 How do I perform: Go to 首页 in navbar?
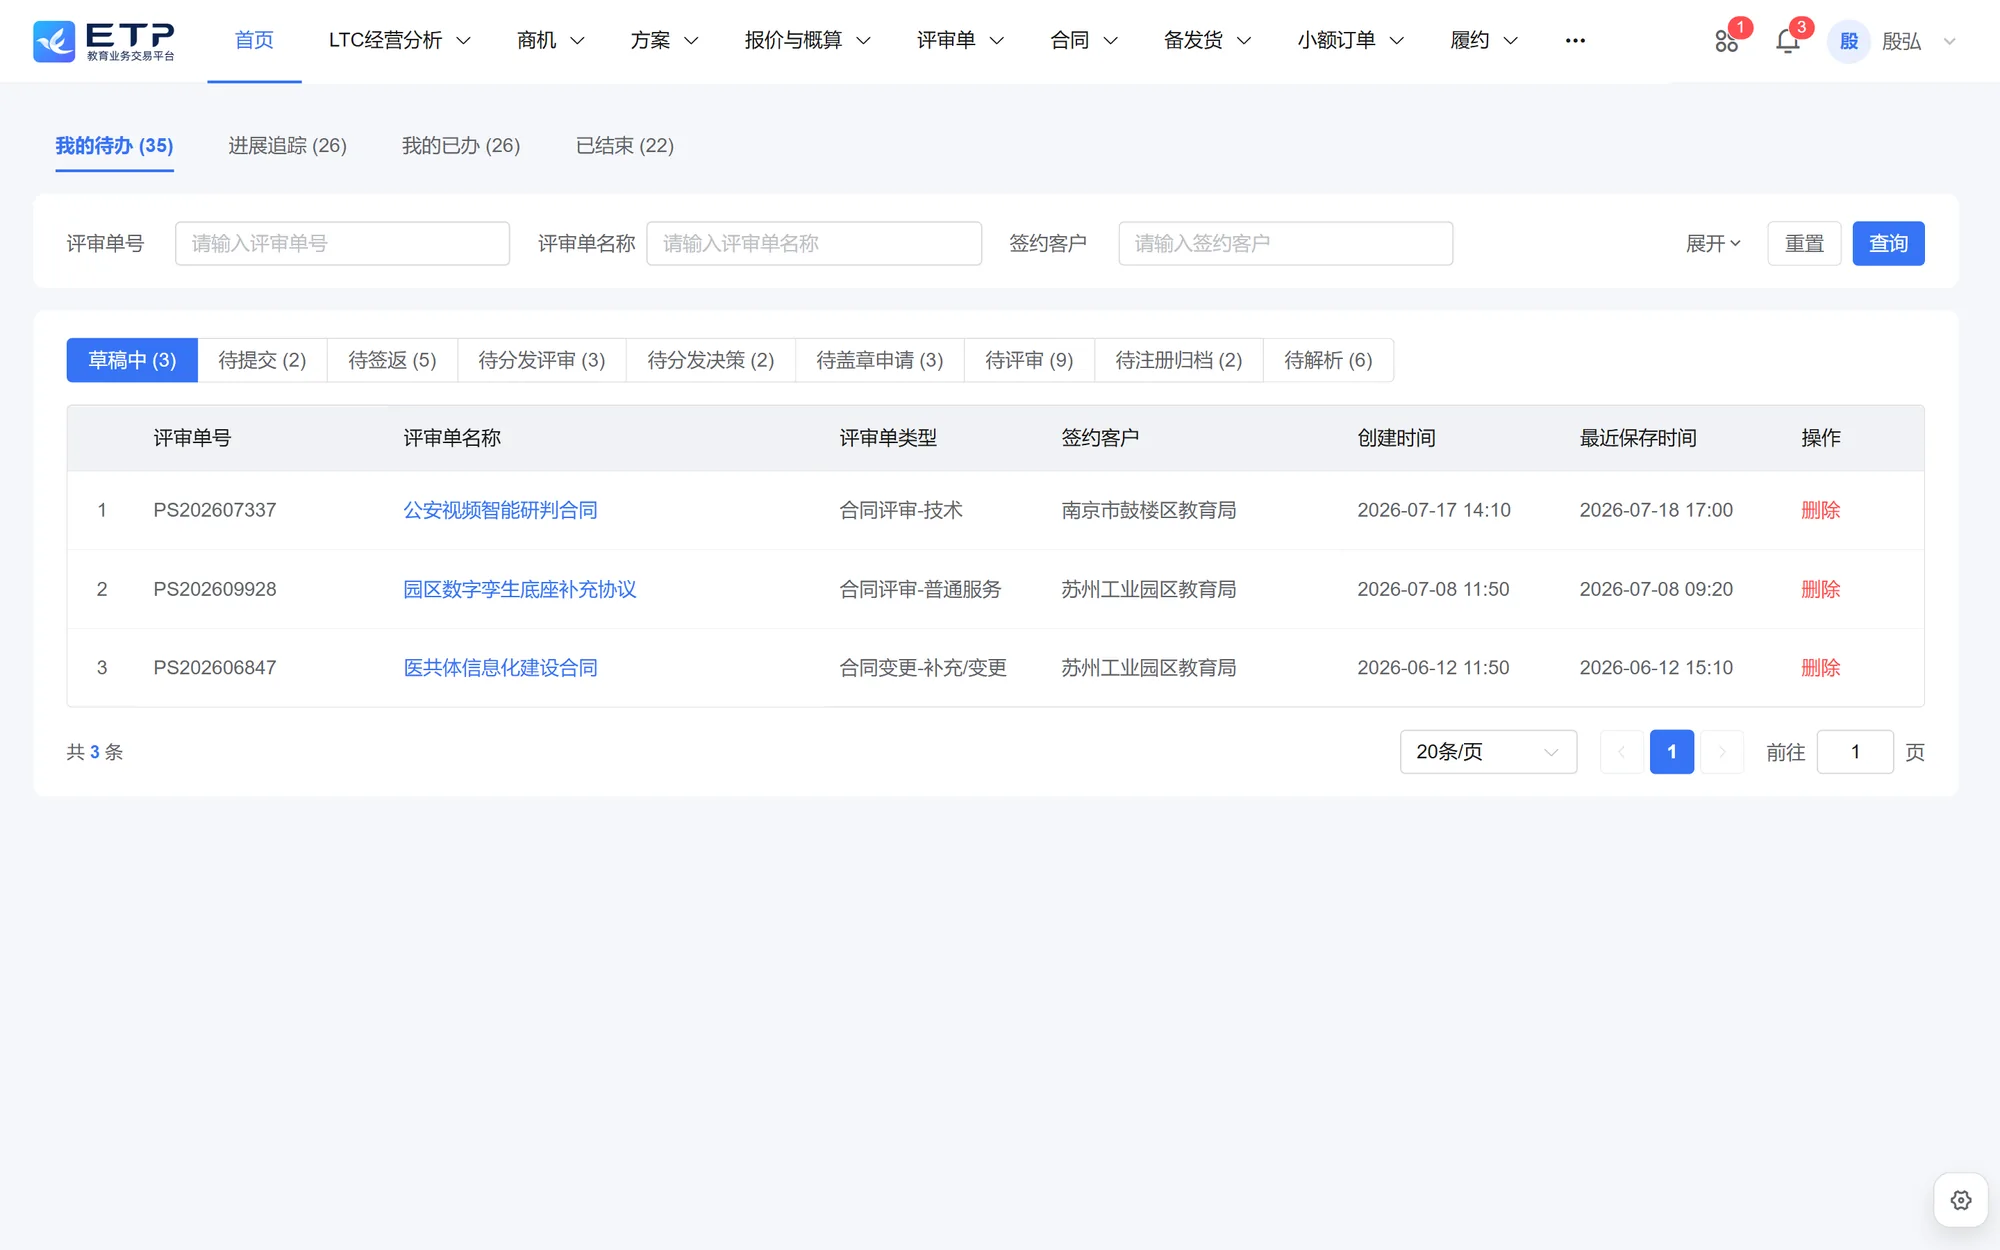(254, 41)
